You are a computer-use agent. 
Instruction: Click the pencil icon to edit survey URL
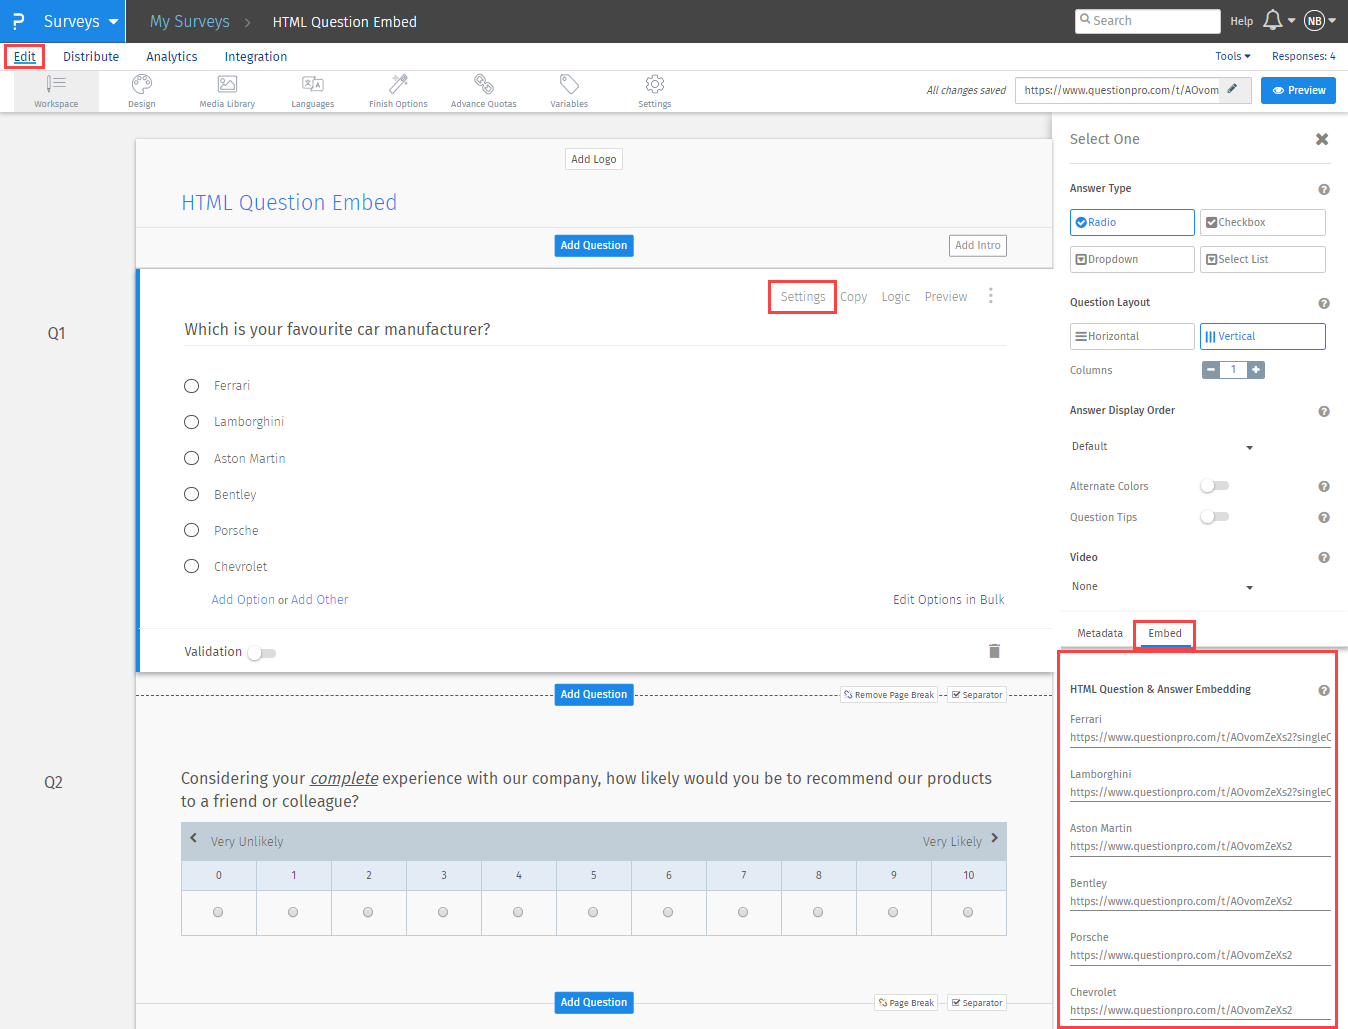tap(1233, 89)
